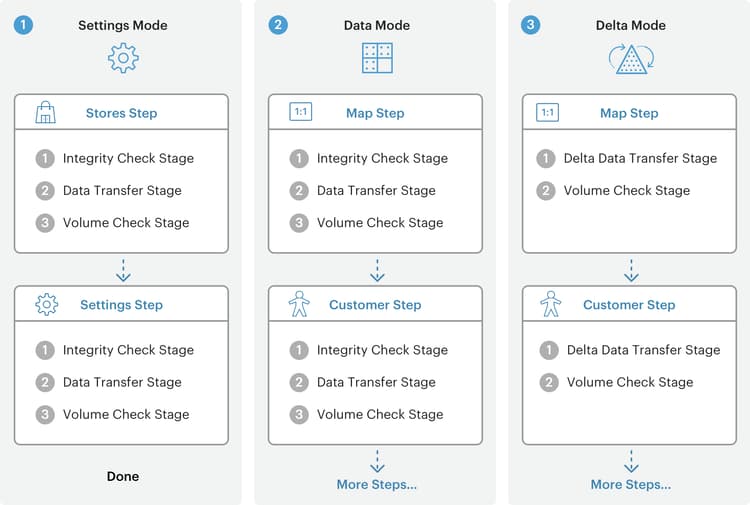Click the Data Mode Customer Step person icon
This screenshot has height=505, width=750.
[x=299, y=305]
